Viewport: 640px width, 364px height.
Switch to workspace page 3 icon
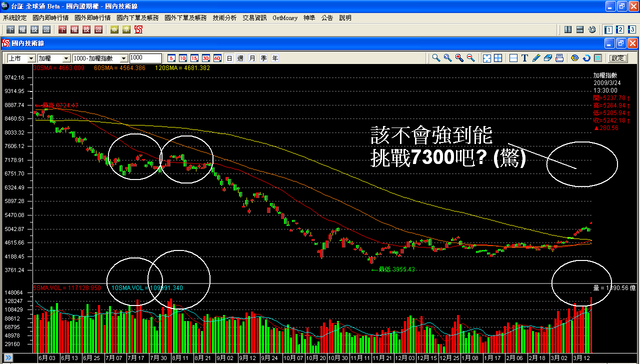pyautogui.click(x=631, y=30)
